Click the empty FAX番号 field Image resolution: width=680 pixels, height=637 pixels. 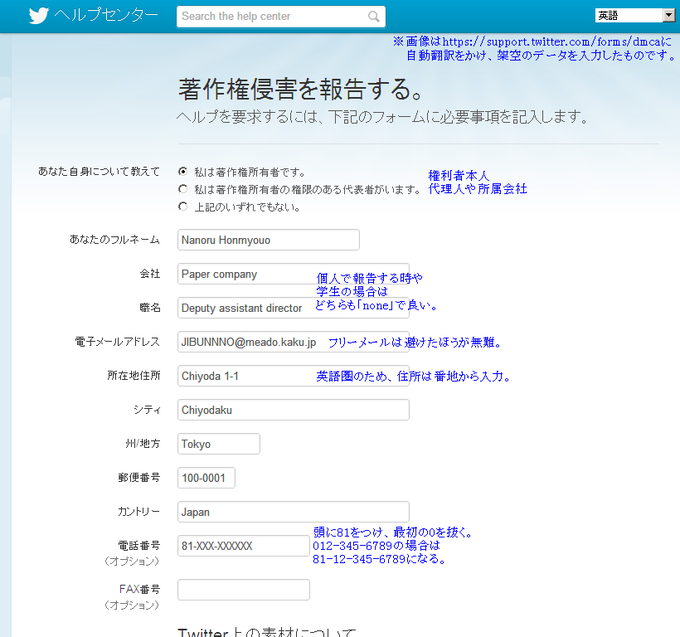(x=244, y=590)
